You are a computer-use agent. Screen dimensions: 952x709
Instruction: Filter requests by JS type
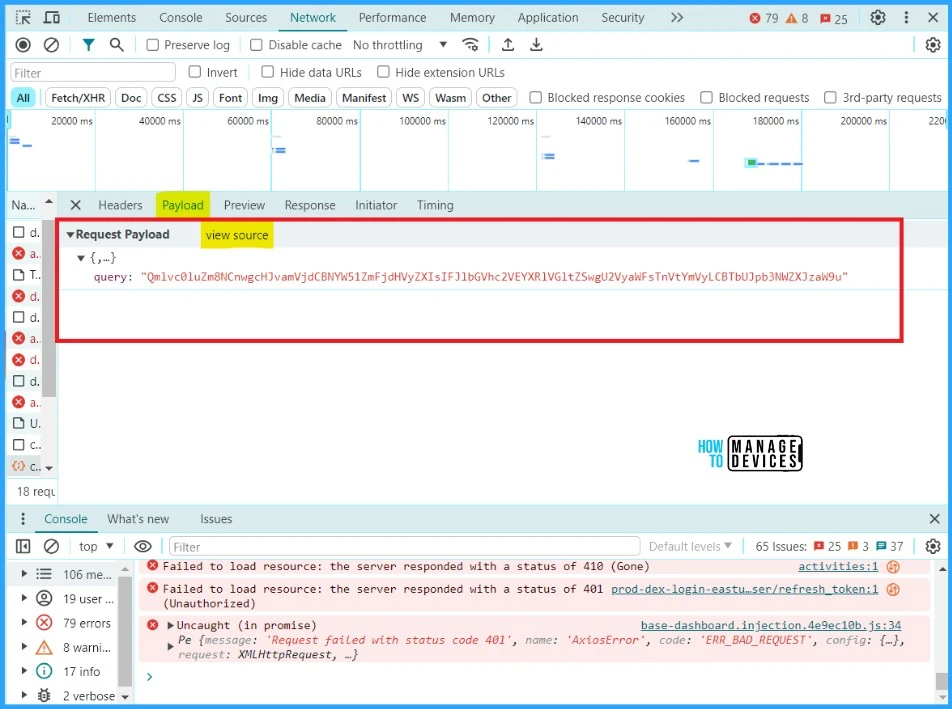197,98
